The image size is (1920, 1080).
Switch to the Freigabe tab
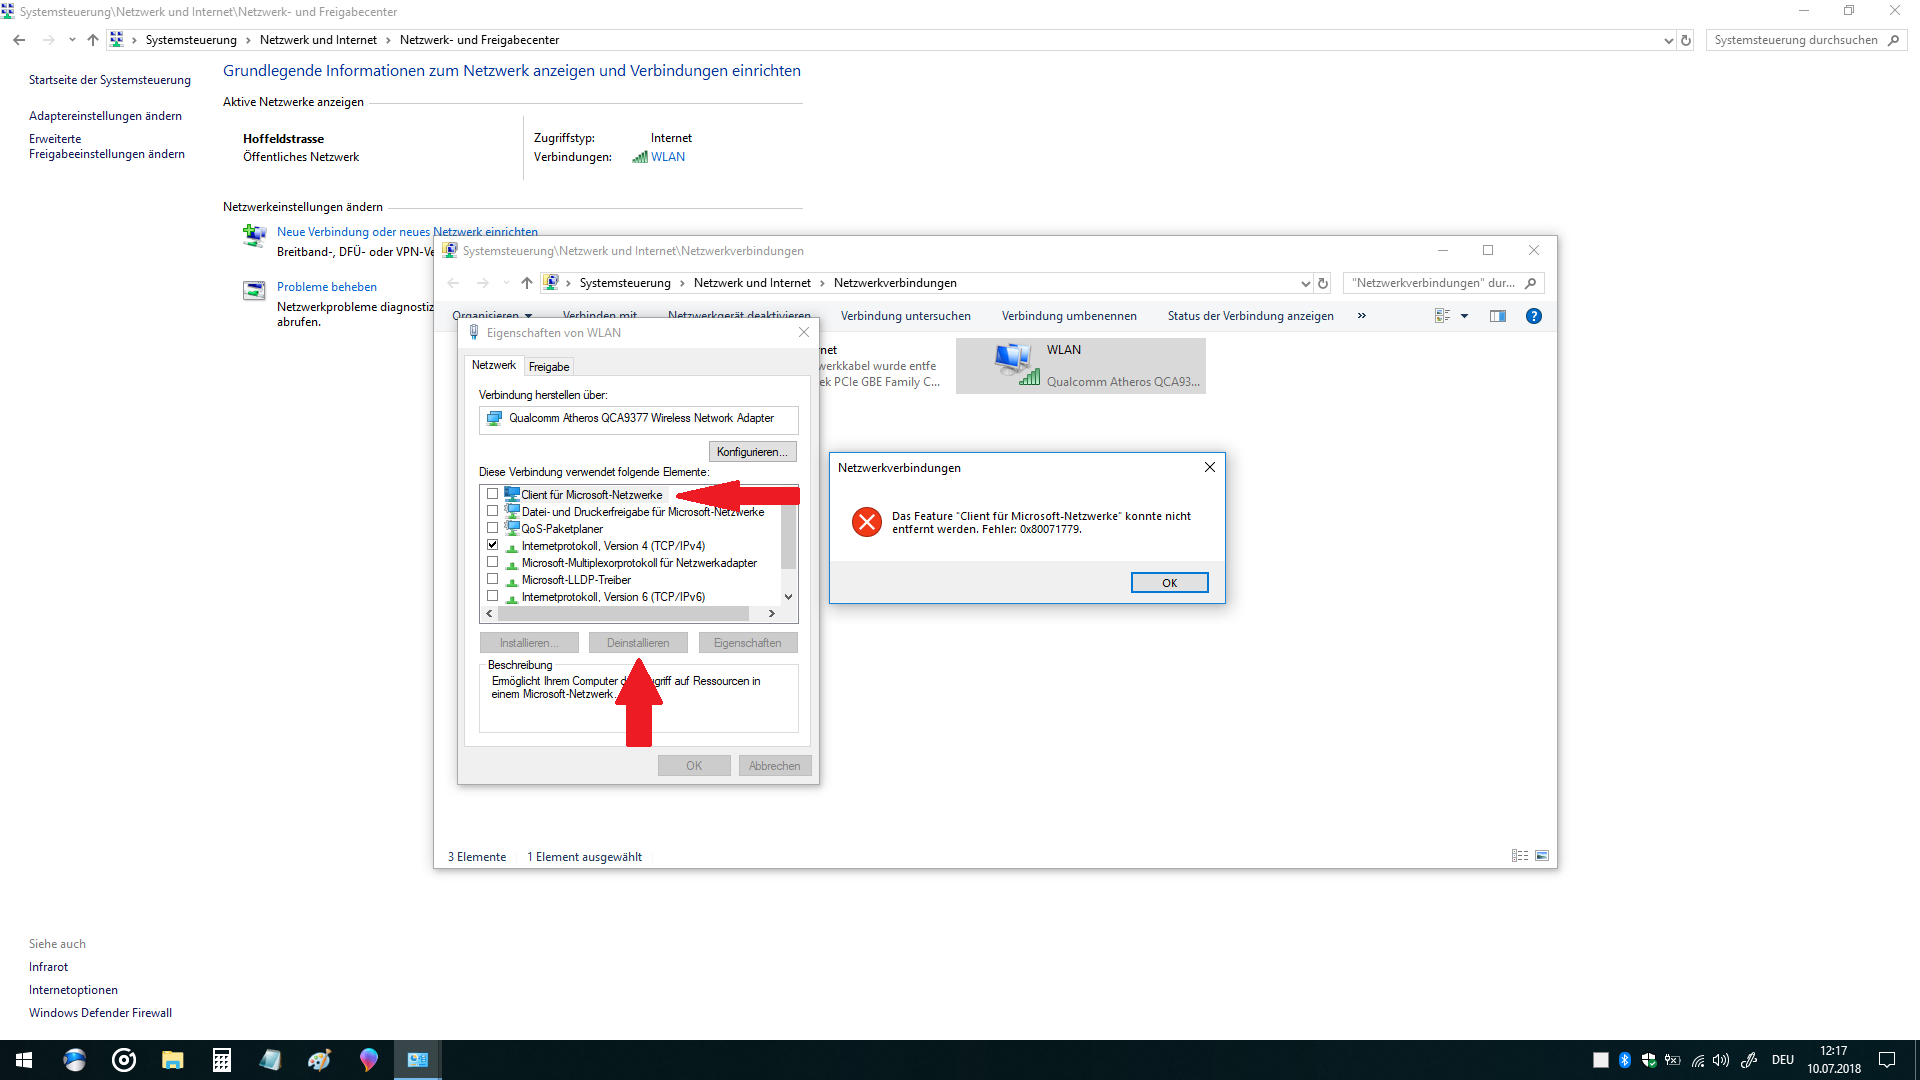coord(549,367)
